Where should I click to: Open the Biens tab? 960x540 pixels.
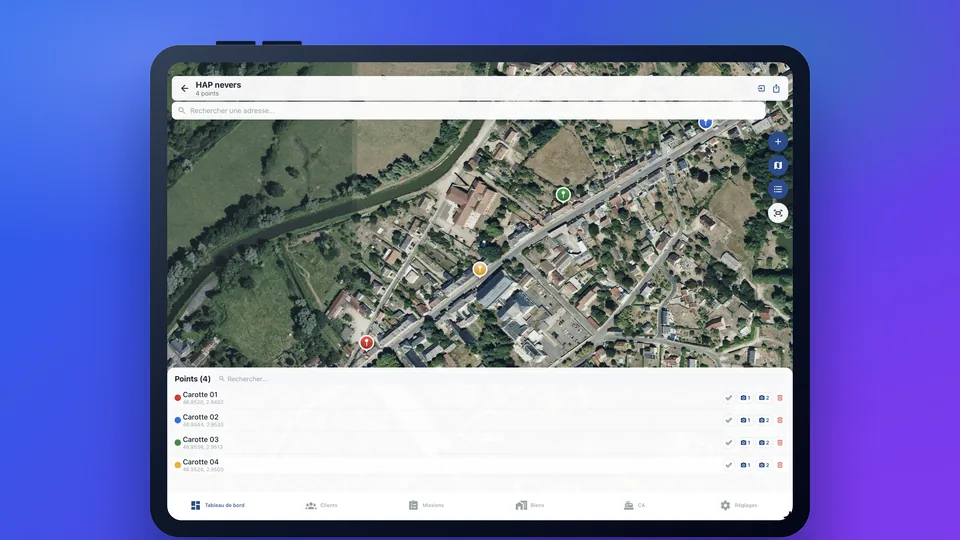pyautogui.click(x=530, y=506)
